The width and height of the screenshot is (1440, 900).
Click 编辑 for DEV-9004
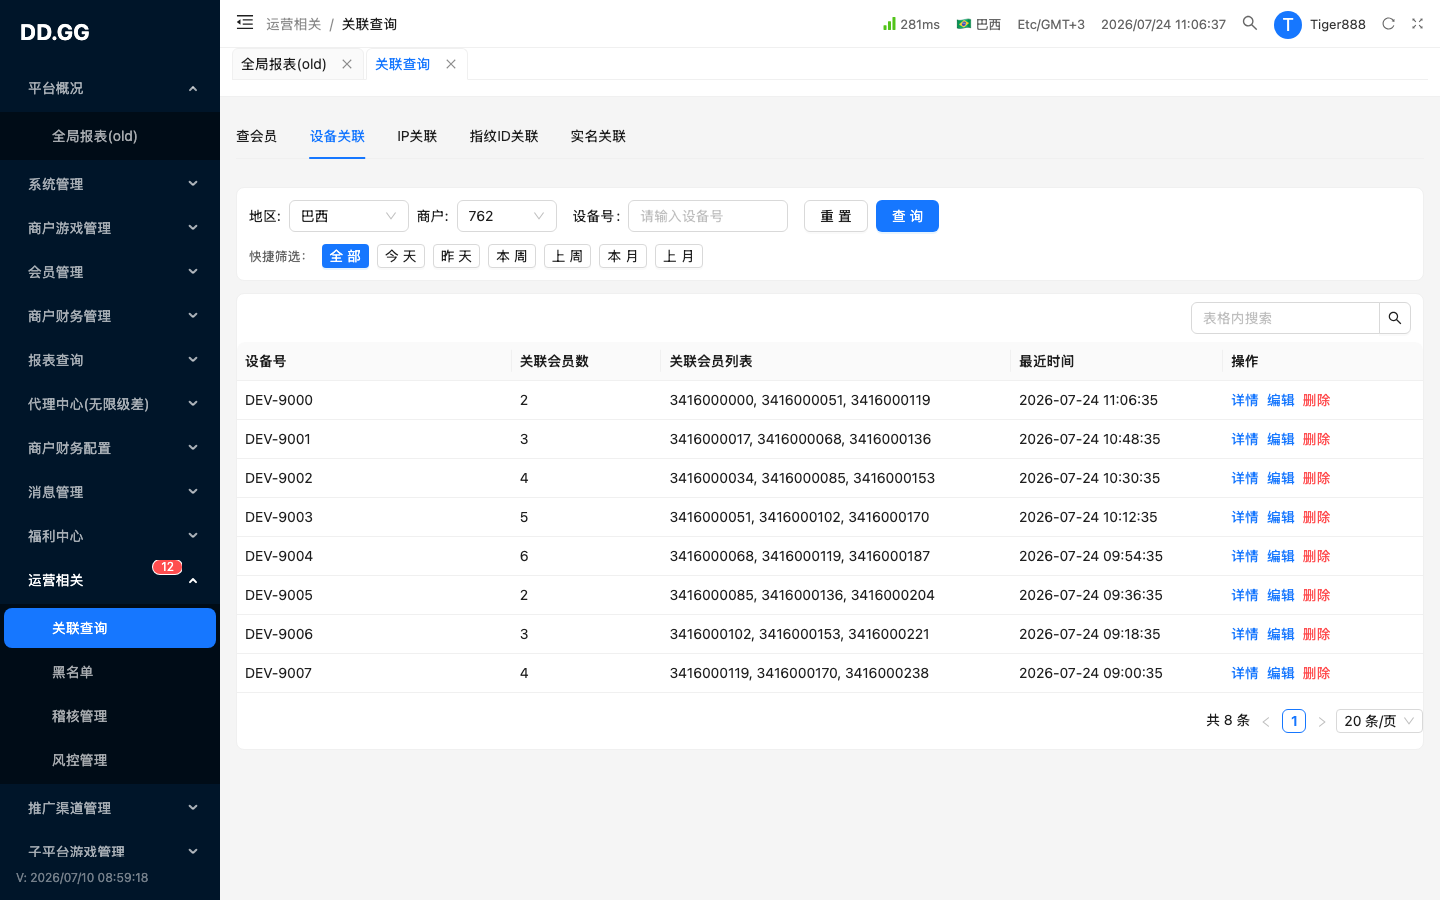[x=1281, y=556]
